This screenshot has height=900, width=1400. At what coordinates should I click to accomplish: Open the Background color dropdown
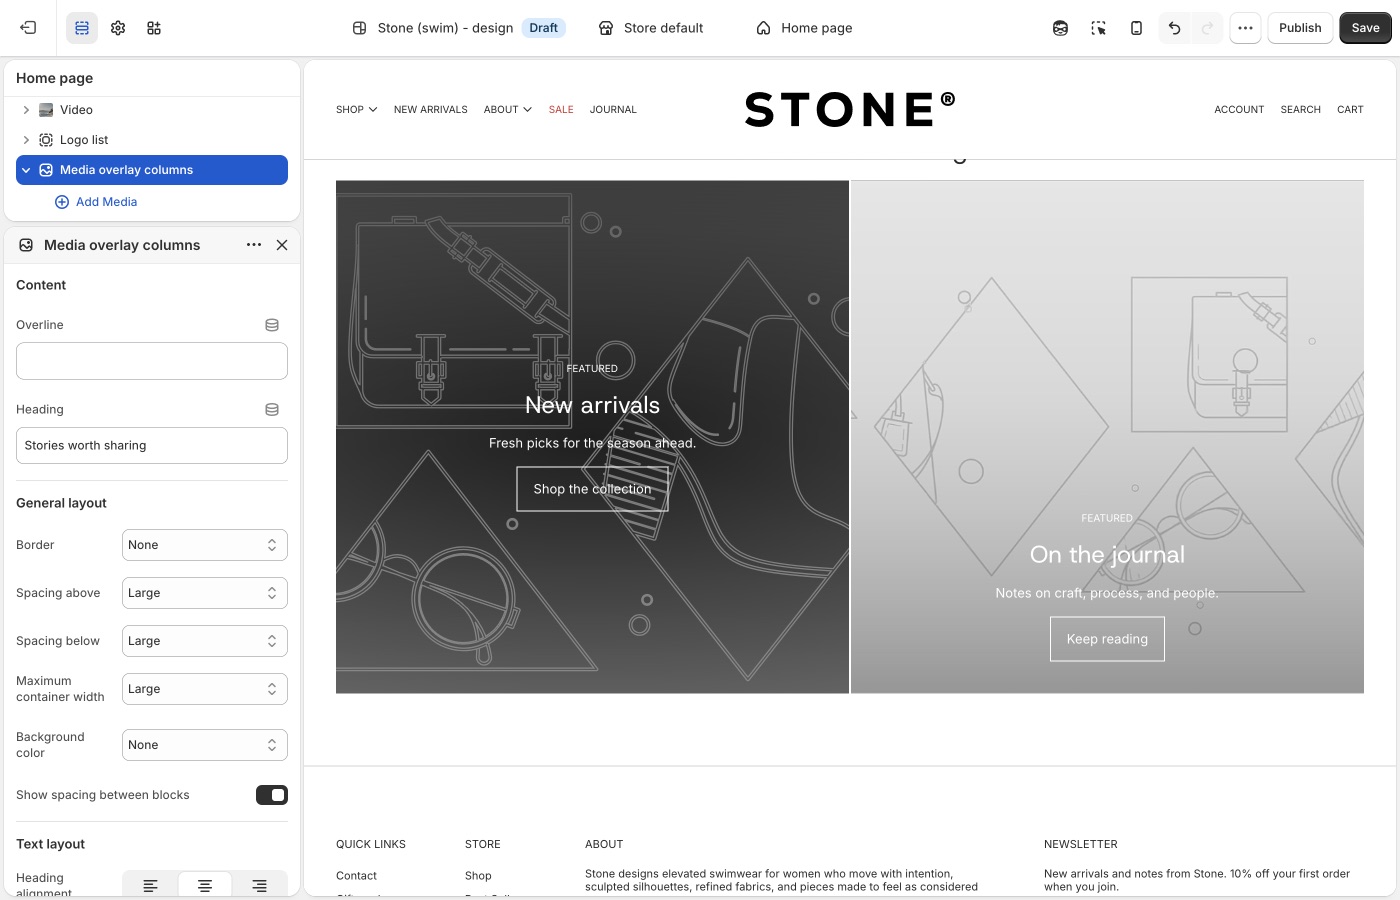[205, 745]
